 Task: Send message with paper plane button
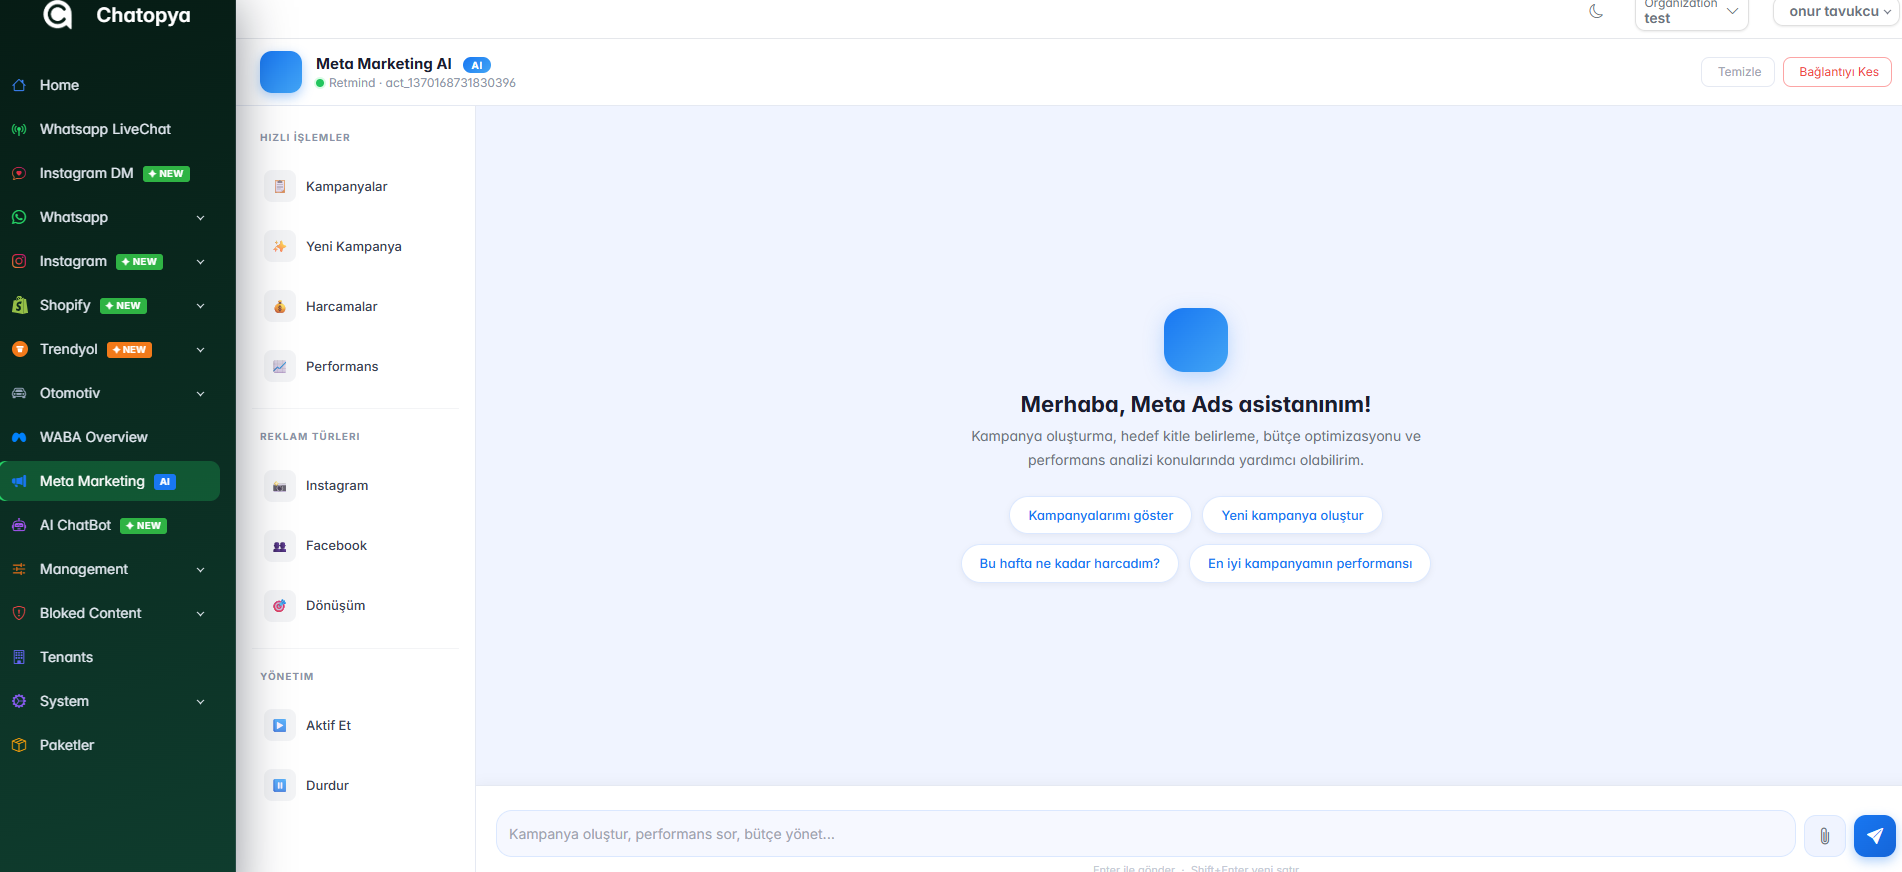[x=1875, y=836]
